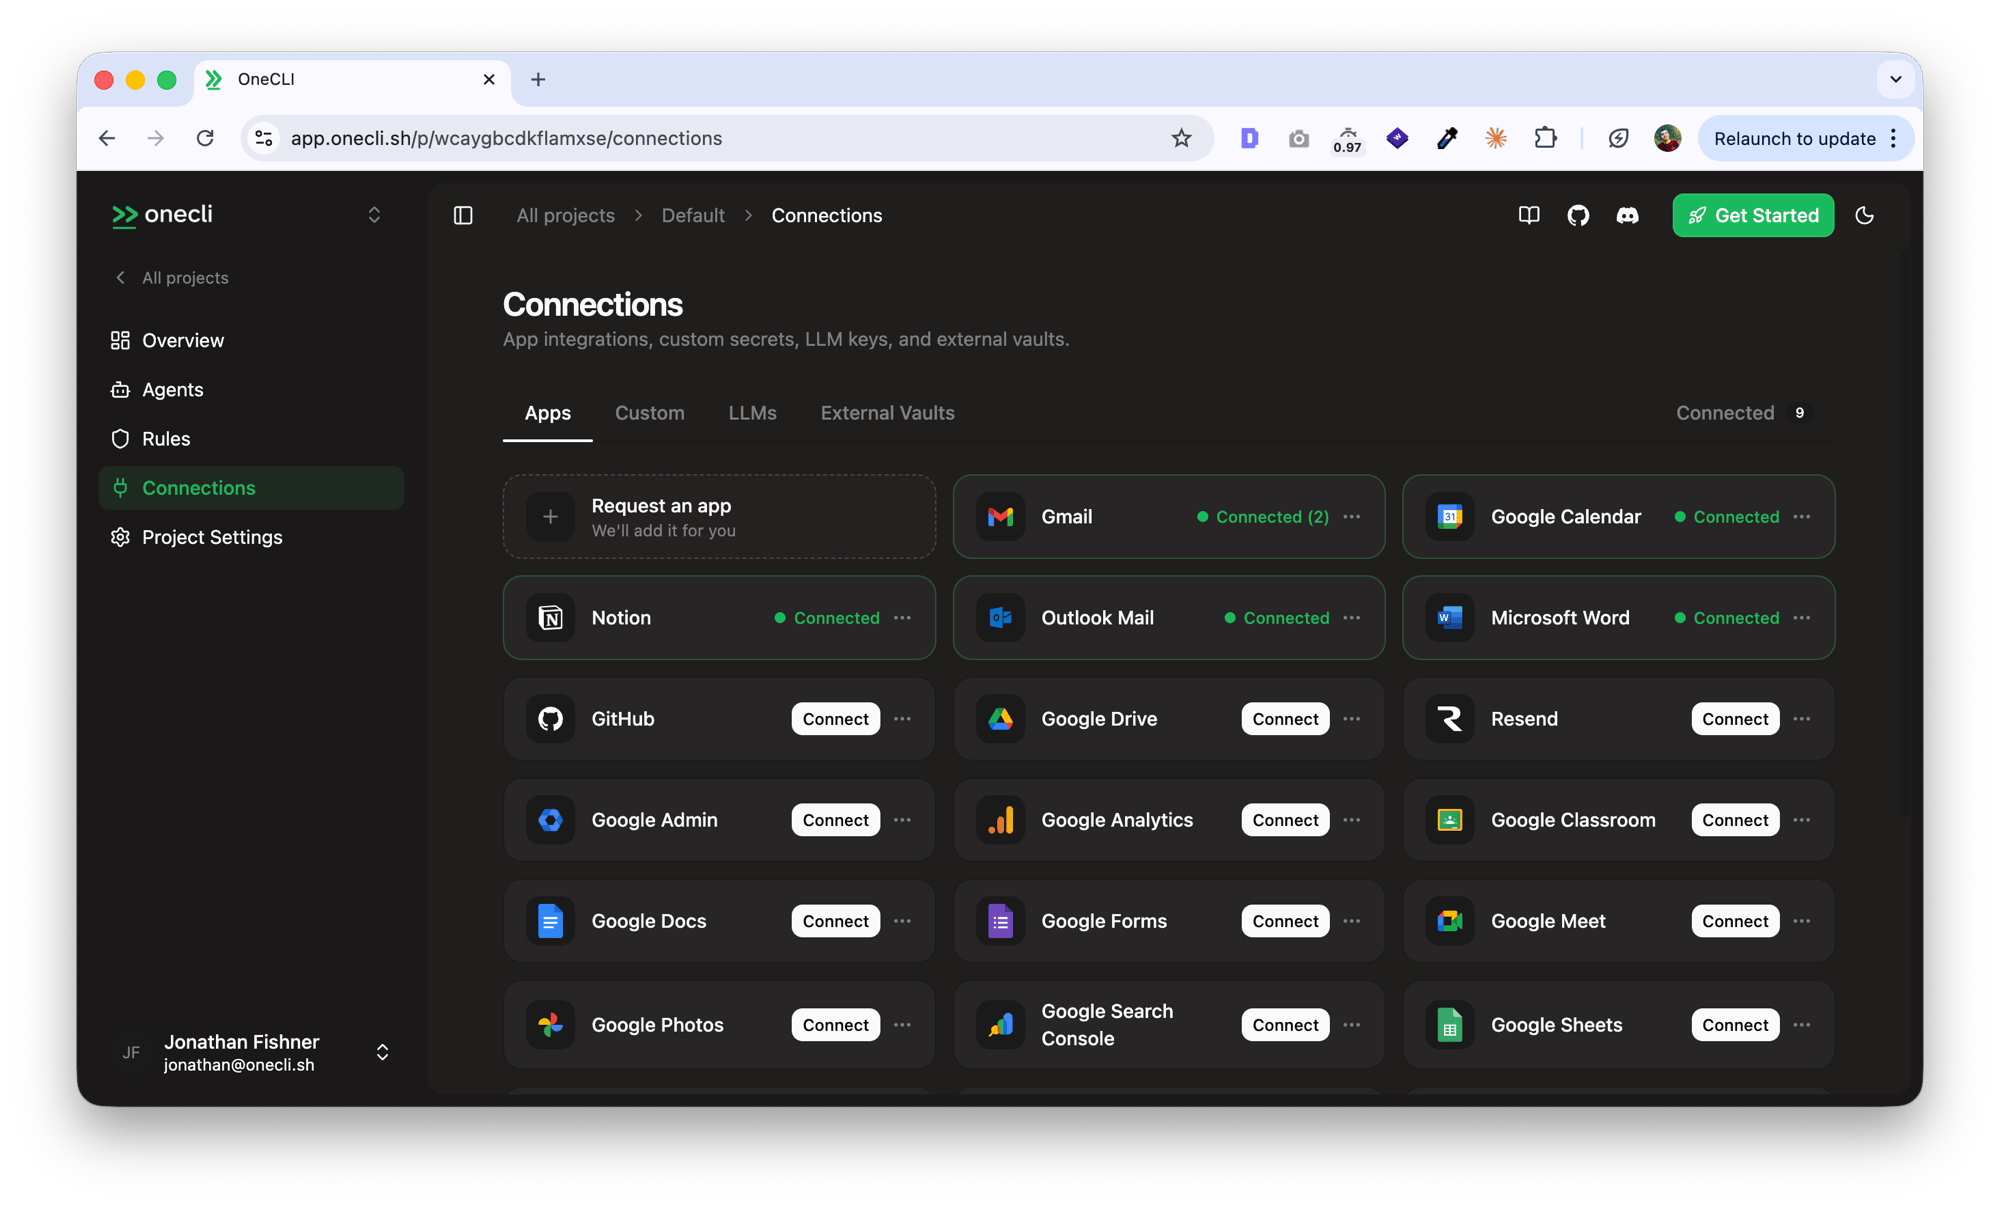Click Default in the breadcrumb
This screenshot has height=1208, width=2000.
pos(693,215)
